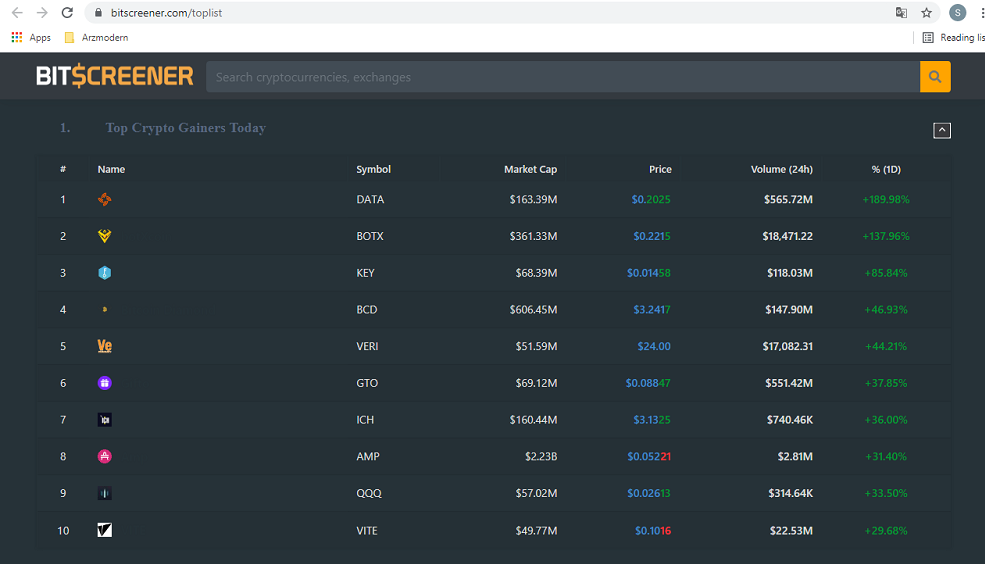Click the VERI coin logo icon
985x564 pixels.
tap(104, 346)
